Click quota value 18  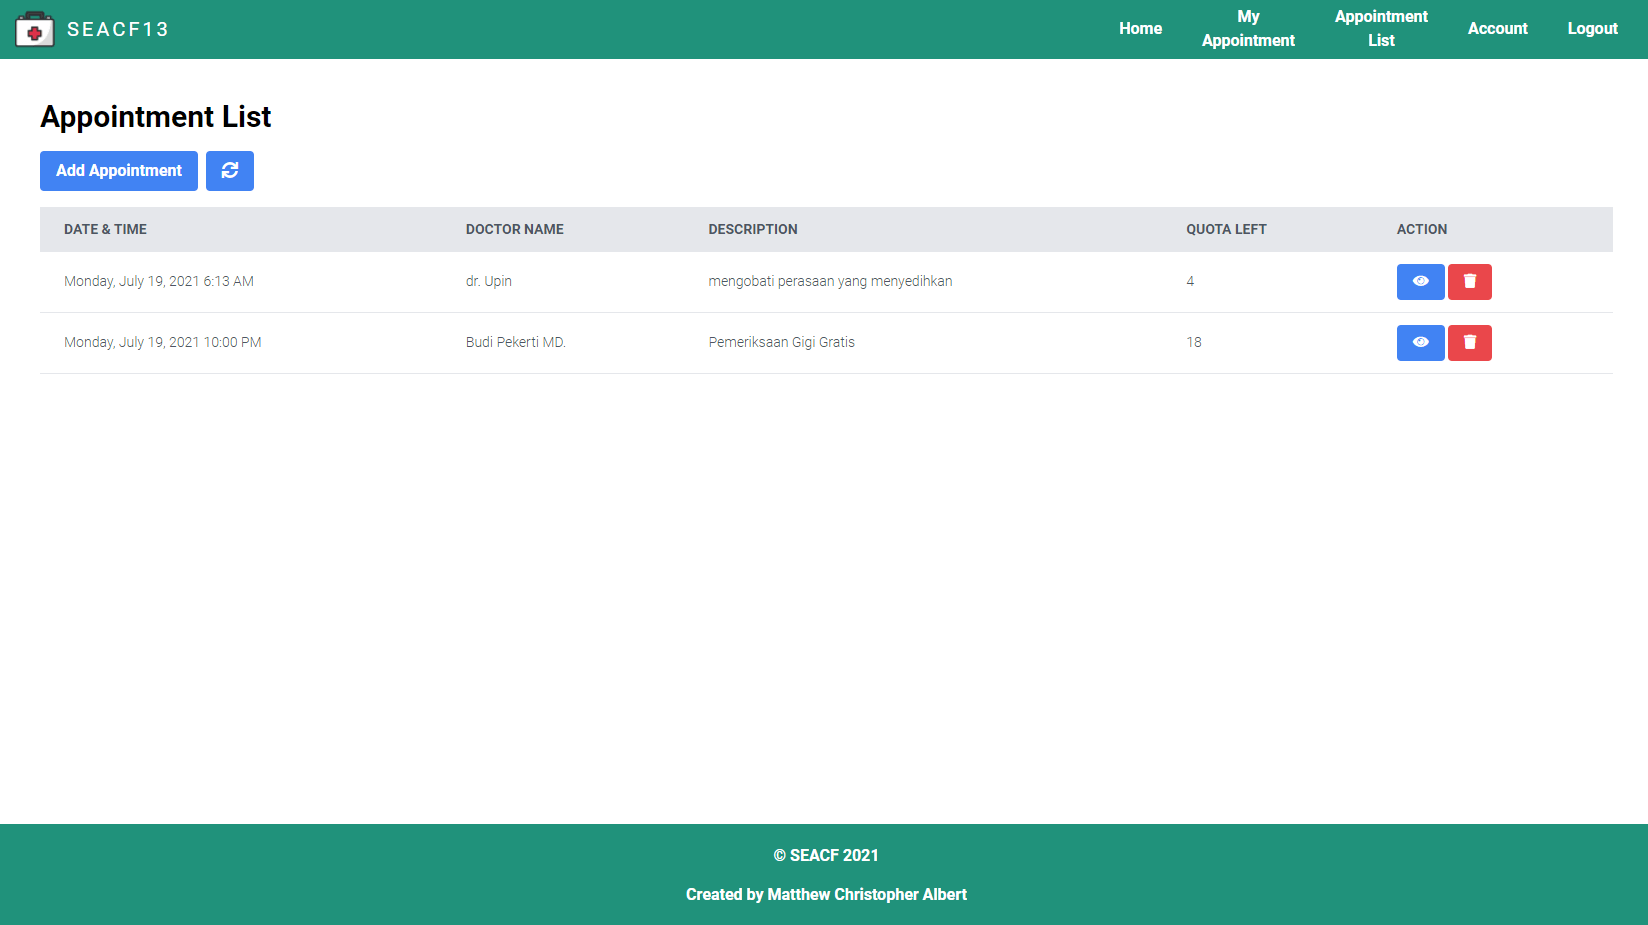pos(1194,342)
